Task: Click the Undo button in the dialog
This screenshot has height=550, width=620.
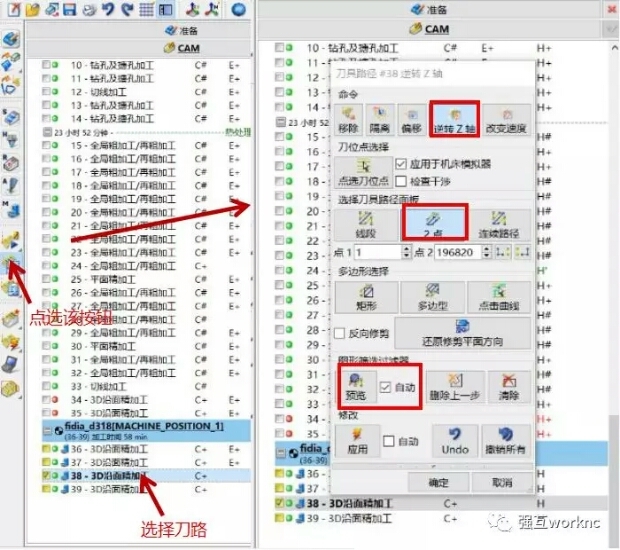Action: tap(455, 441)
